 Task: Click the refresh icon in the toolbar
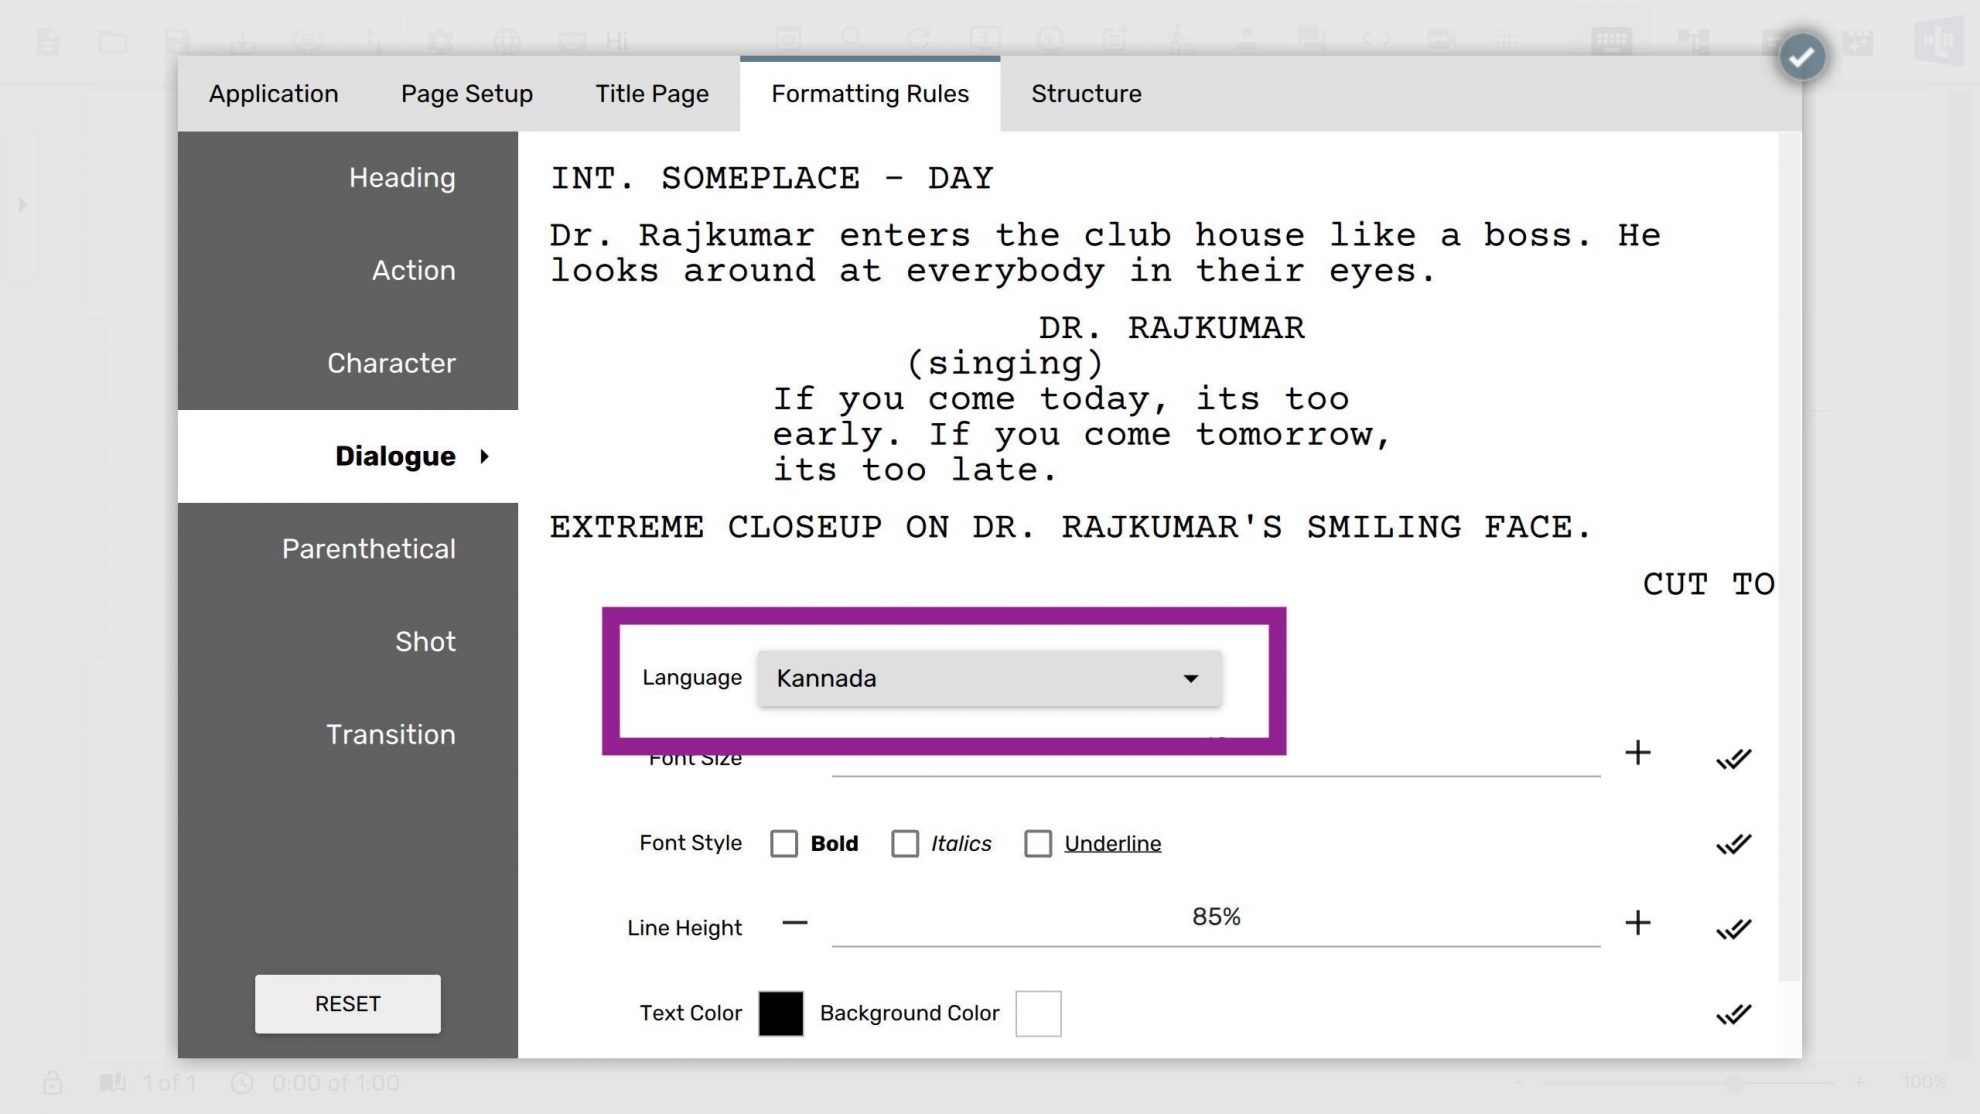point(918,40)
